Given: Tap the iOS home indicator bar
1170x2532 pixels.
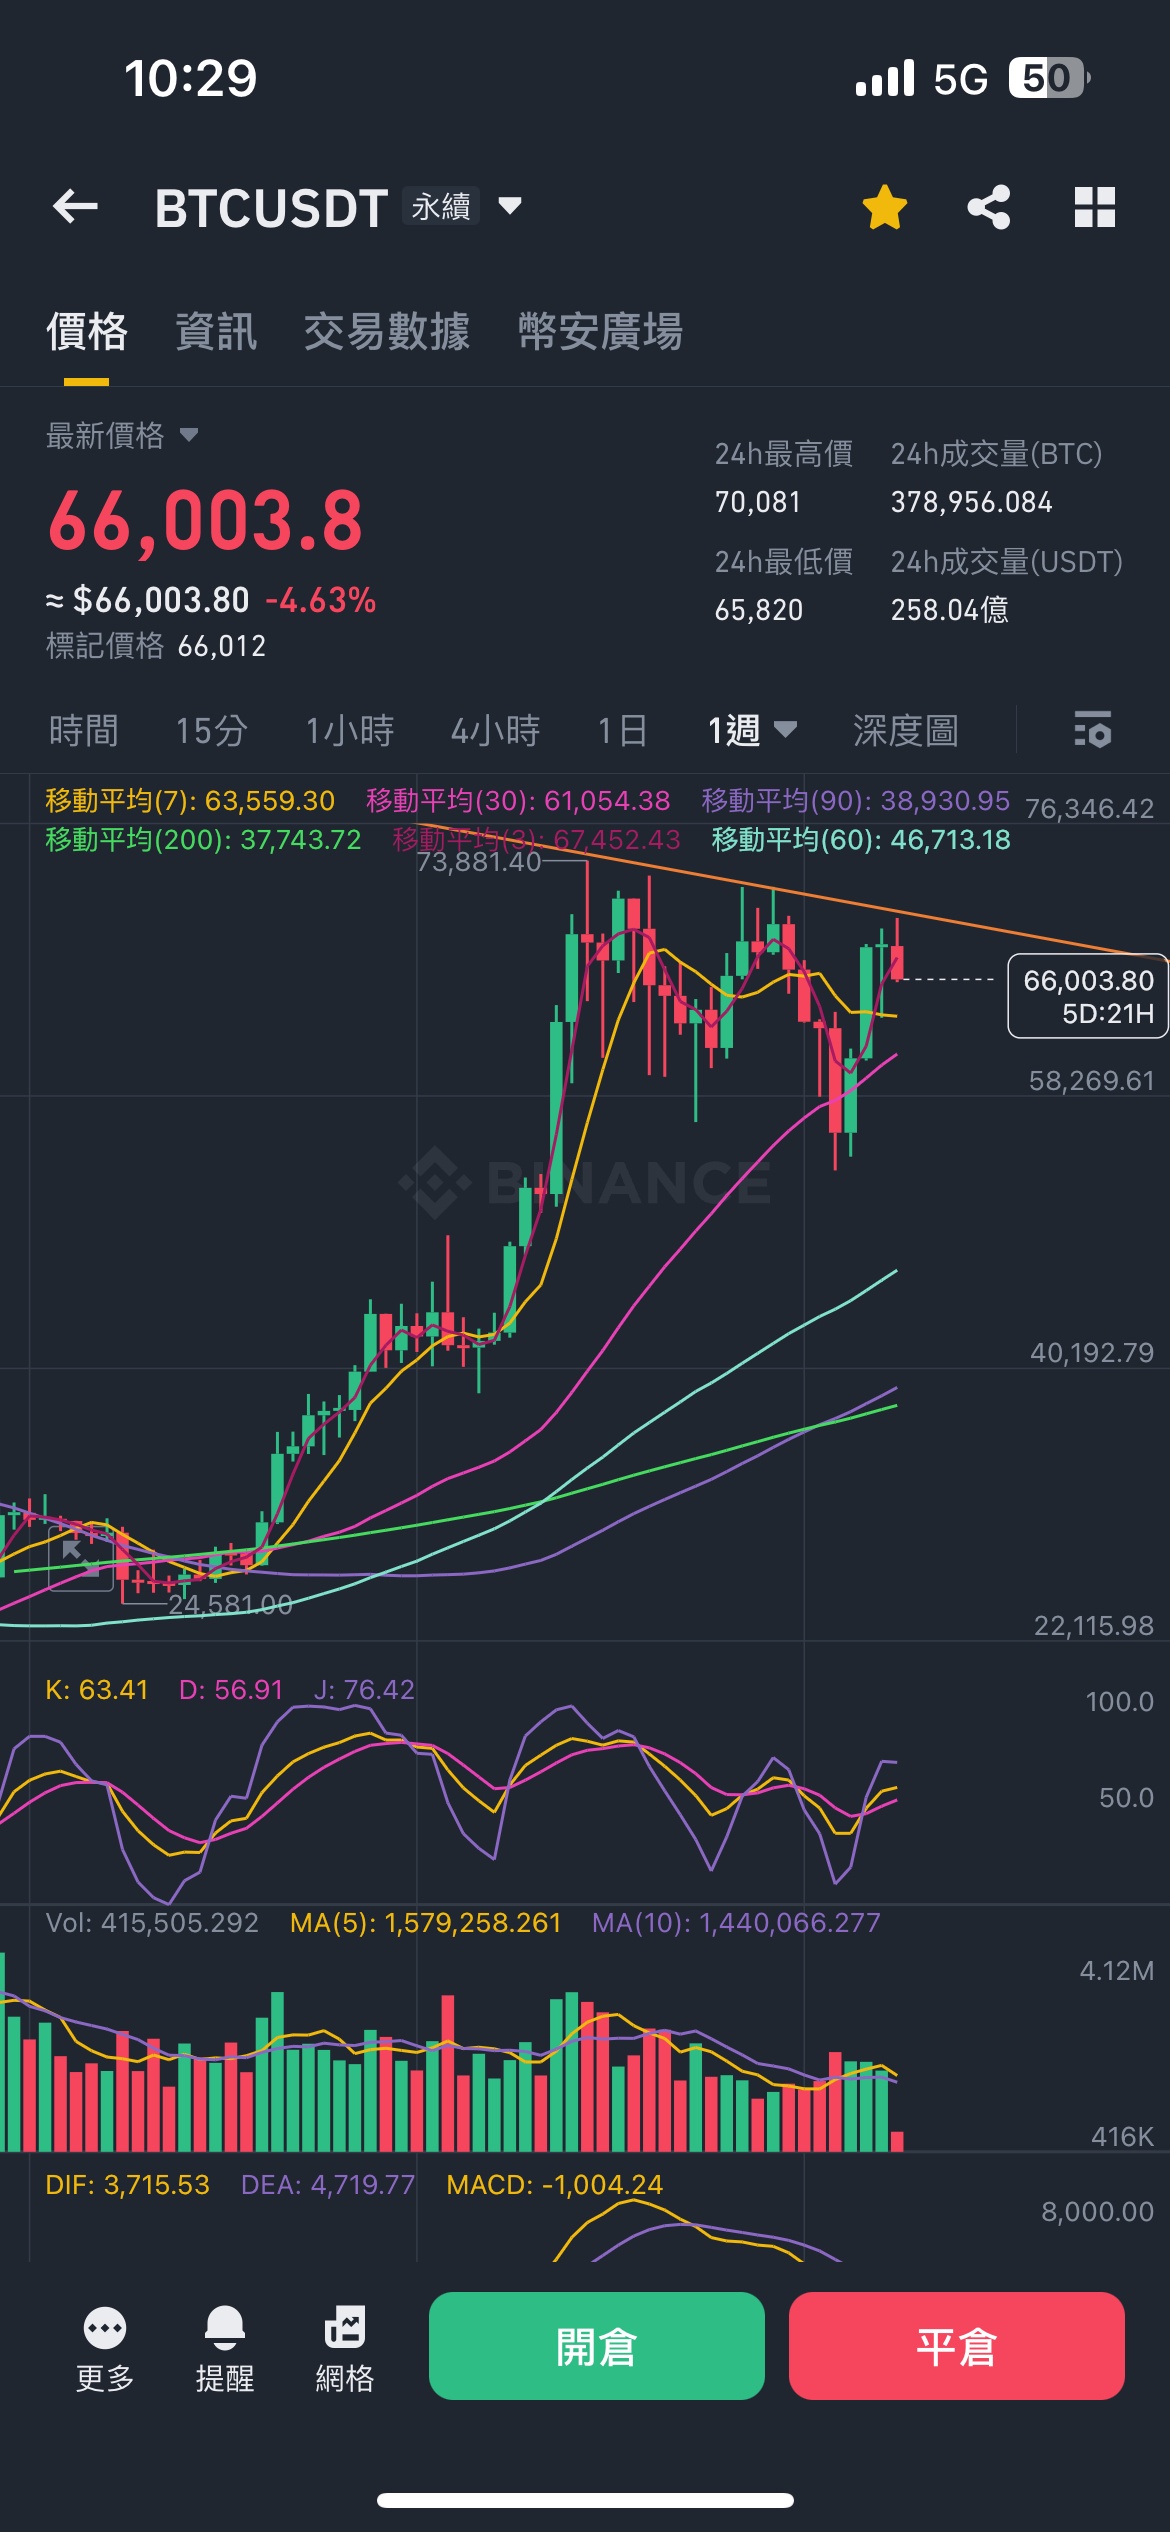Looking at the screenshot, I should [x=585, y=2500].
